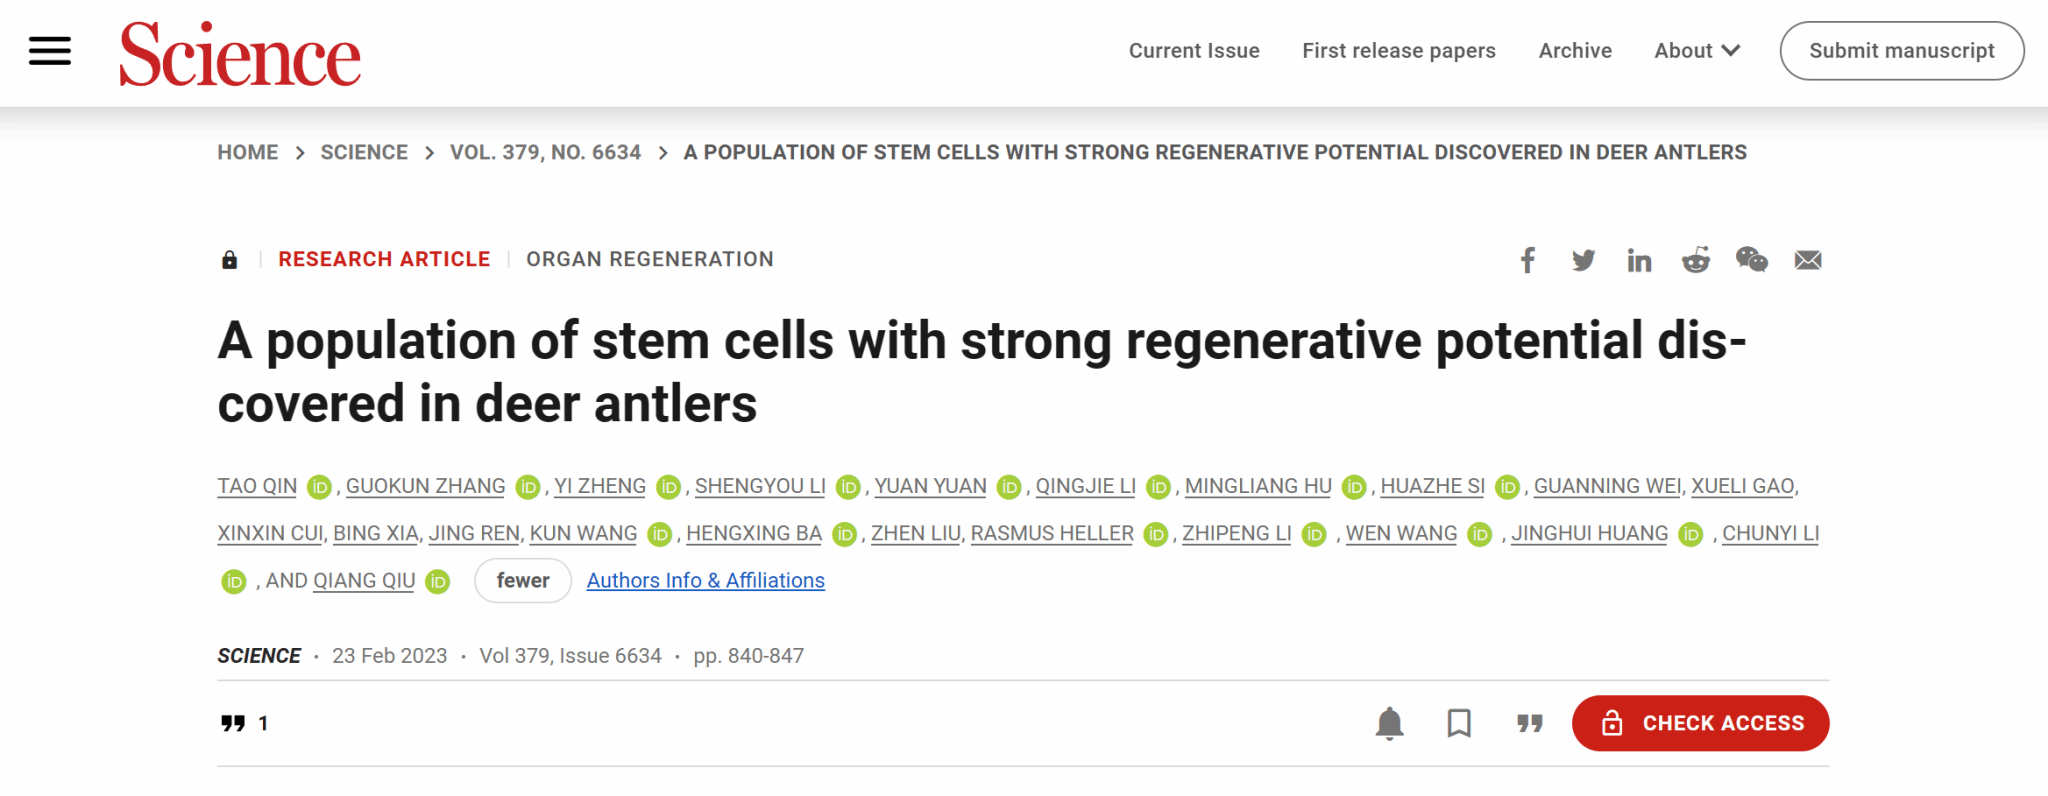Open the hamburger navigation menu

point(50,51)
